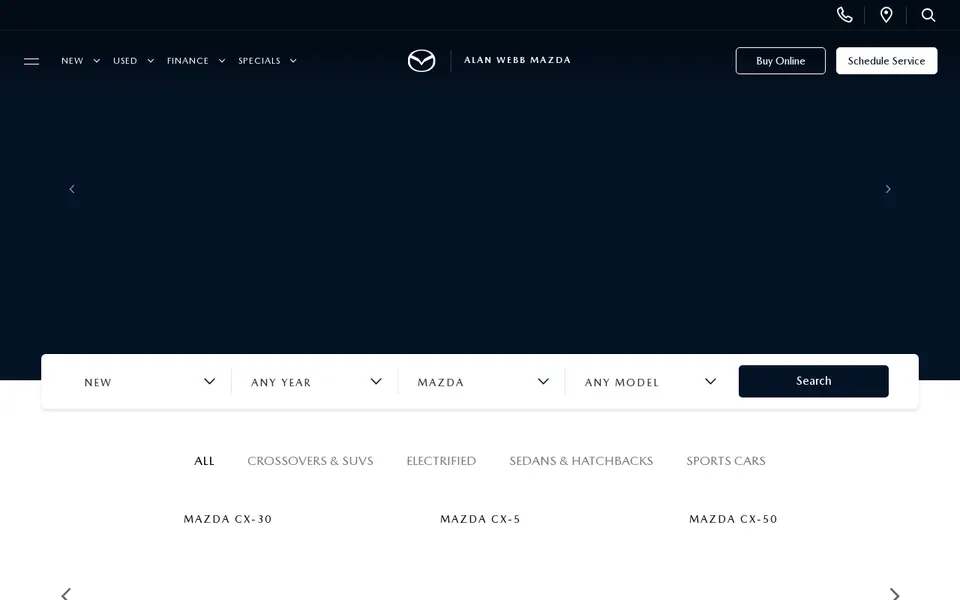Expand the SPECIALS navigation menu
The width and height of the screenshot is (960, 600).
tap(267, 61)
